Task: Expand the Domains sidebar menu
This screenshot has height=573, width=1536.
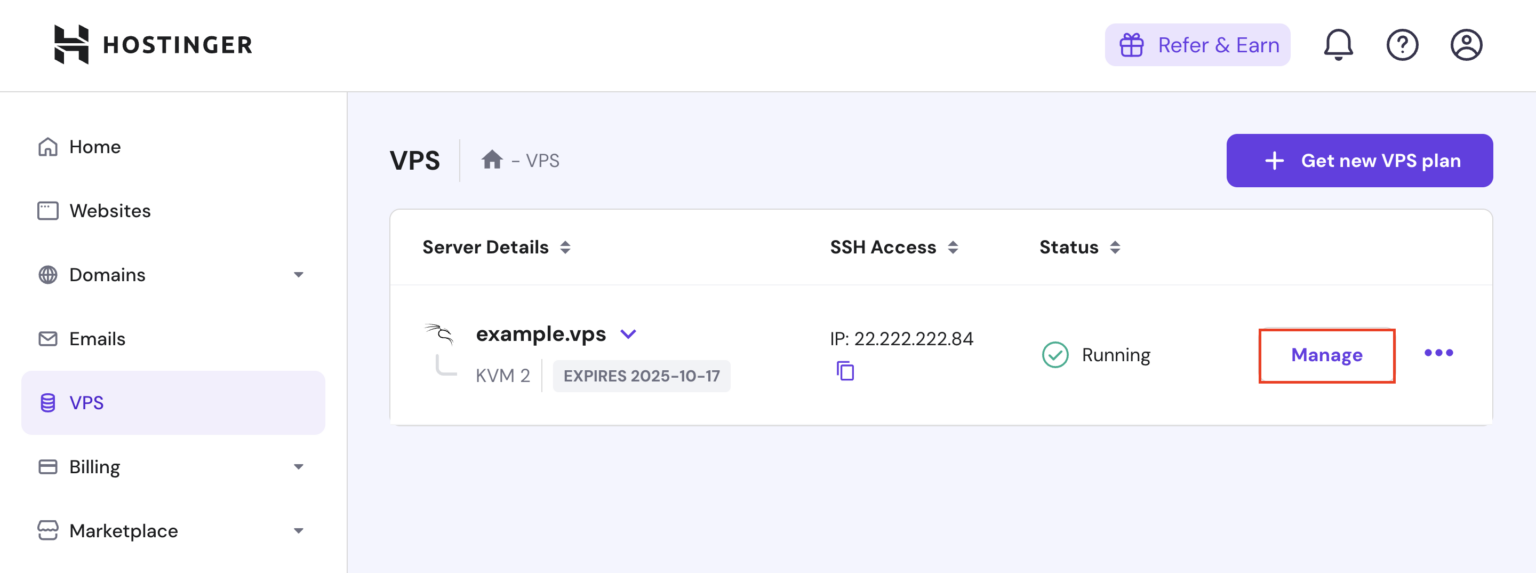Action: pyautogui.click(x=298, y=275)
